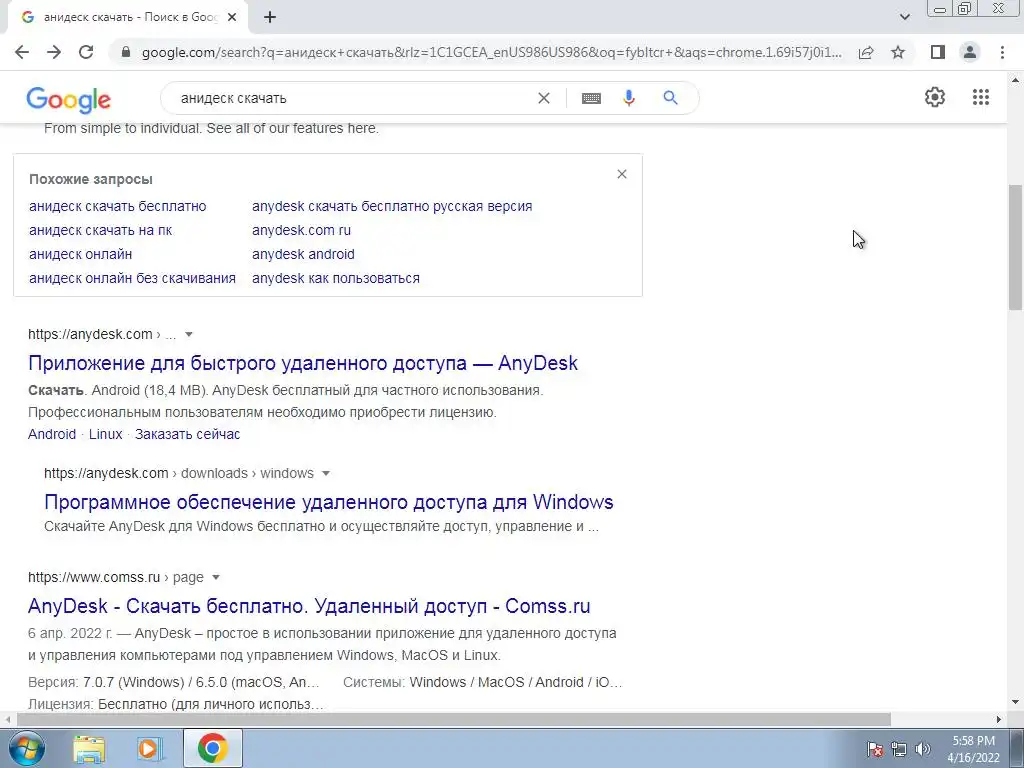Expand dropdown arrow next to https://anydesk.com
Image resolution: width=1024 pixels, height=768 pixels.
pos(189,334)
